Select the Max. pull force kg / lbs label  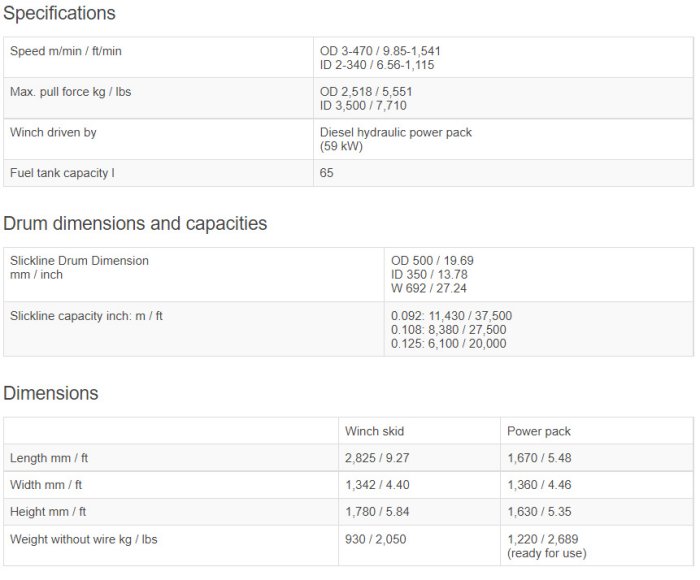[70, 92]
